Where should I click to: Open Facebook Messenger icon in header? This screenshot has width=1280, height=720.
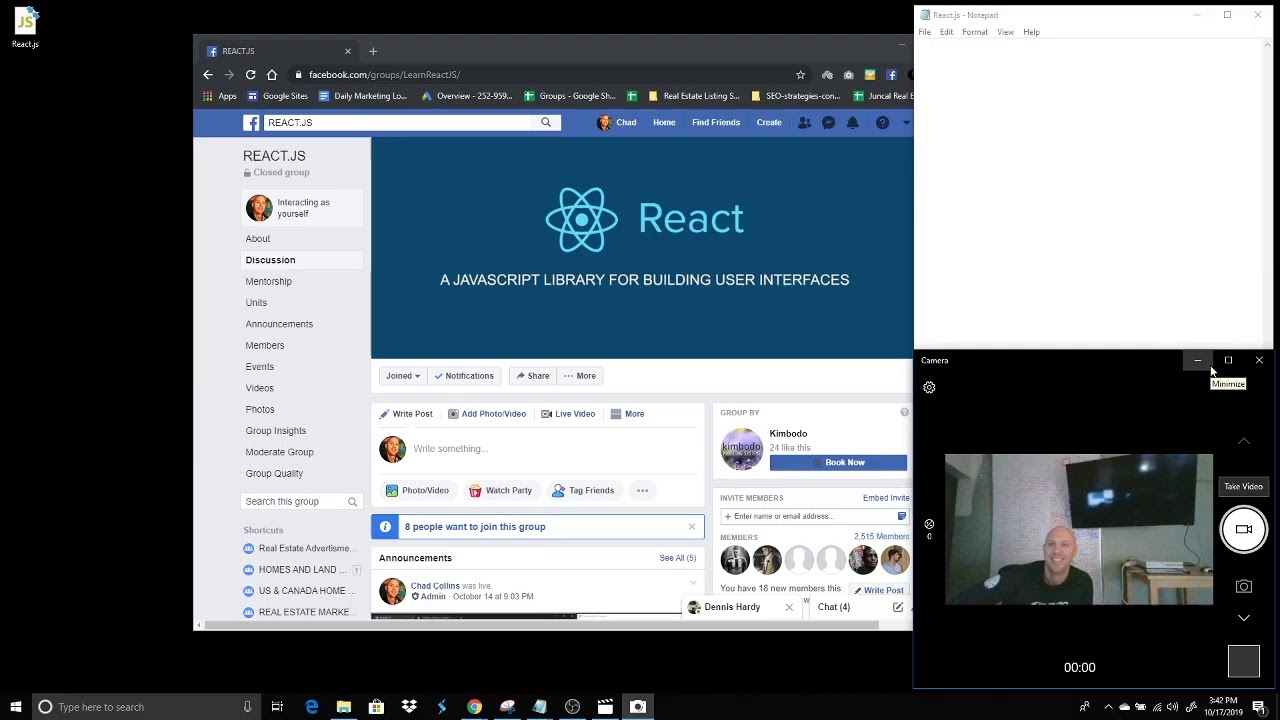[x=828, y=122]
